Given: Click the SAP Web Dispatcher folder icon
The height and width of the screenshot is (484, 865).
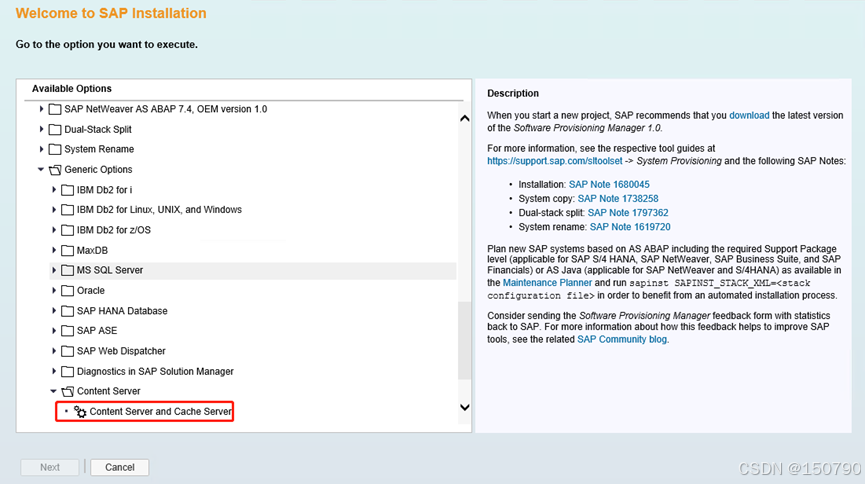Looking at the screenshot, I should tap(67, 351).
